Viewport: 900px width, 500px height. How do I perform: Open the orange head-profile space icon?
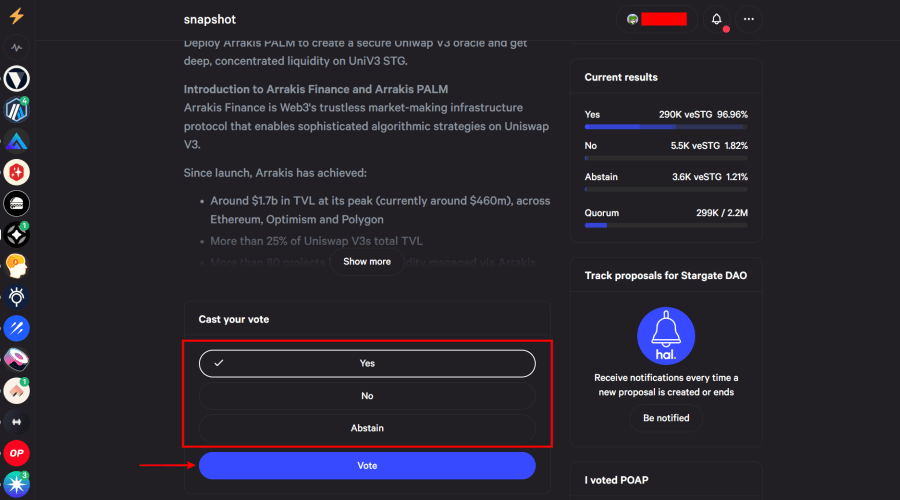17,266
